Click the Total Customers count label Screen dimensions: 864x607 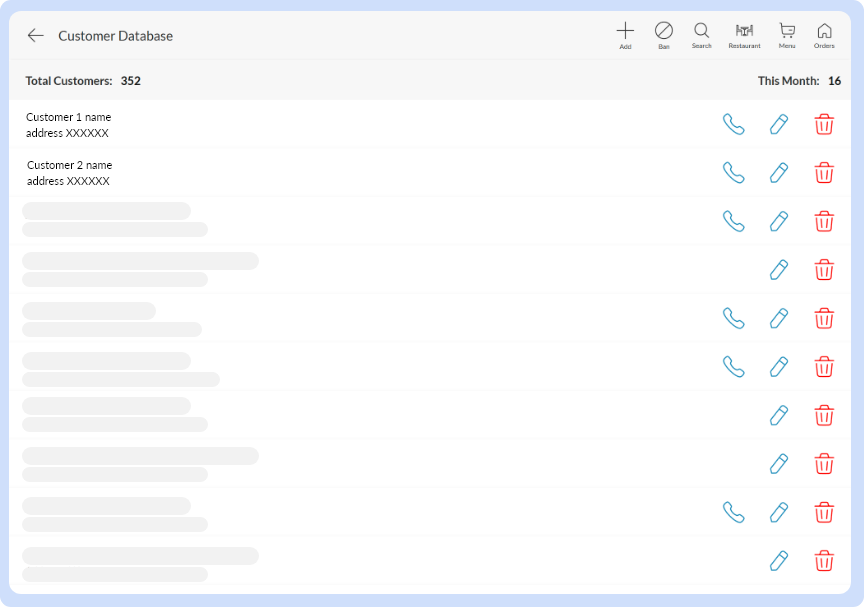83,81
